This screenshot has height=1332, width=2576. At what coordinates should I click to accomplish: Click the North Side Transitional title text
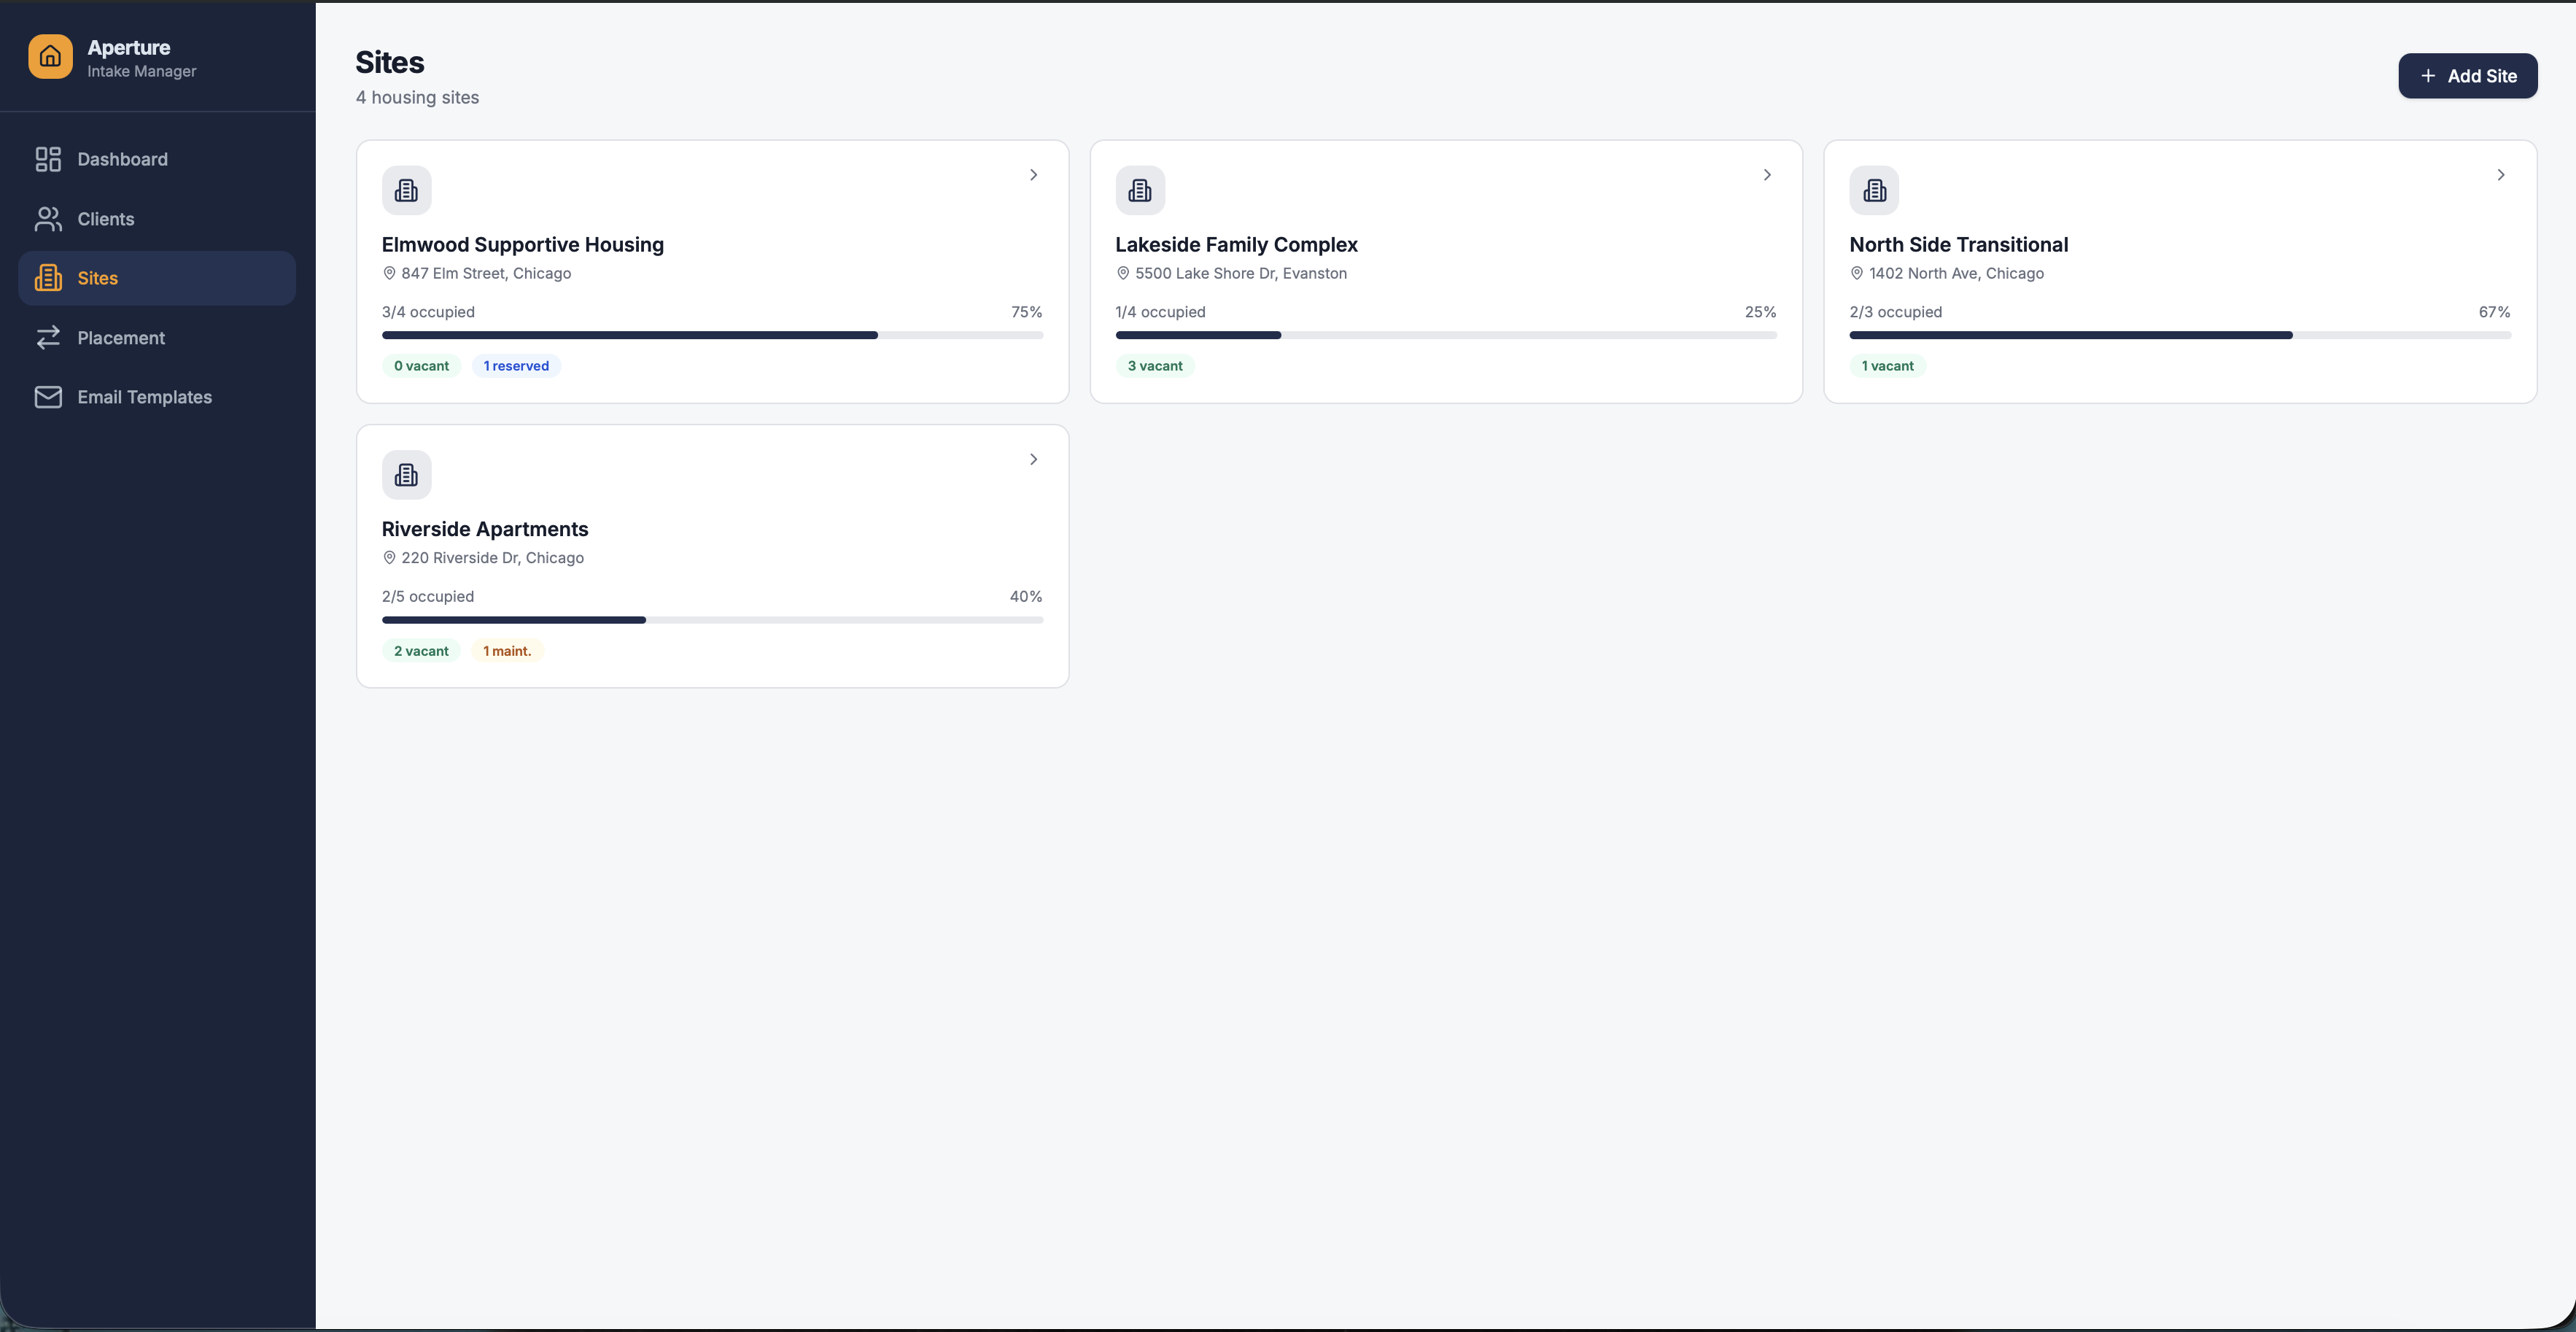pos(1958,245)
